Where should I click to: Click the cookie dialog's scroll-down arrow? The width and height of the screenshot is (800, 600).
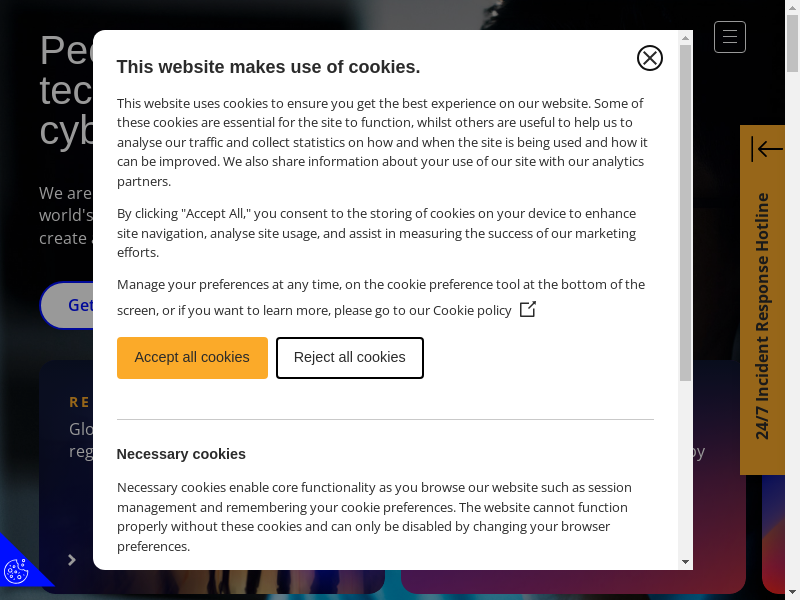(x=685, y=562)
